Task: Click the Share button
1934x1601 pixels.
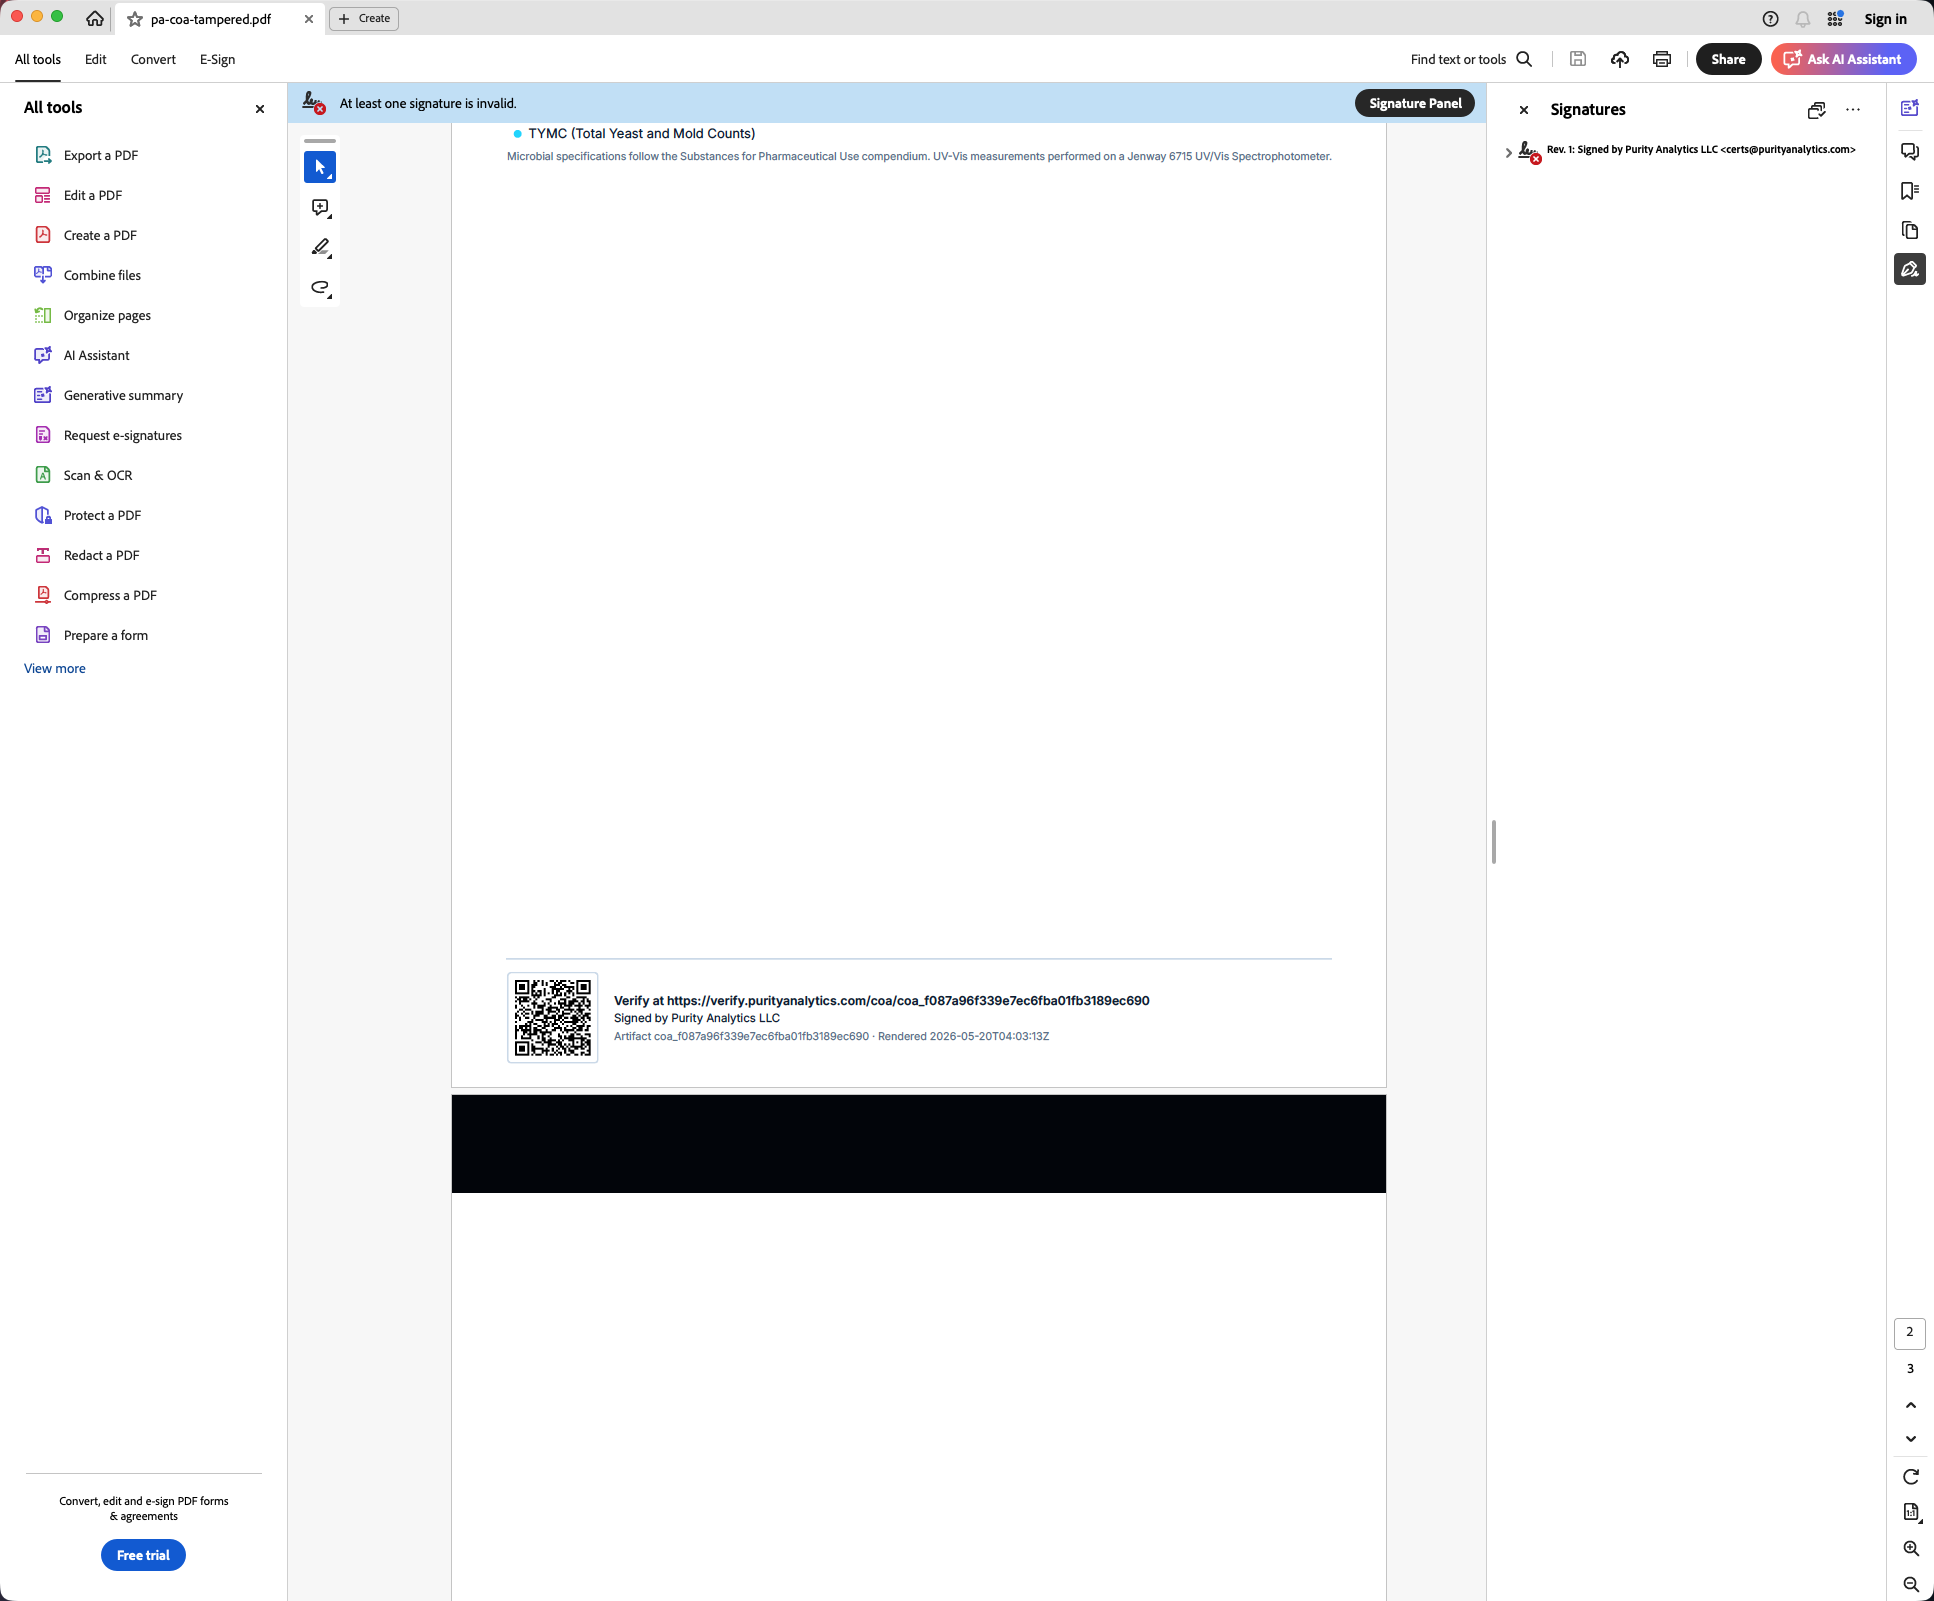Action: click(1728, 59)
